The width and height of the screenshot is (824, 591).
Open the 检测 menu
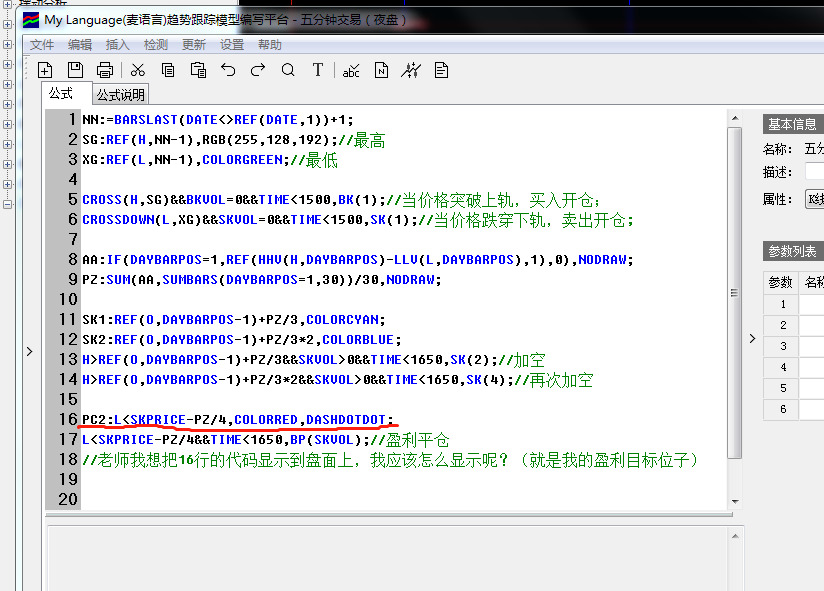pyautogui.click(x=156, y=44)
